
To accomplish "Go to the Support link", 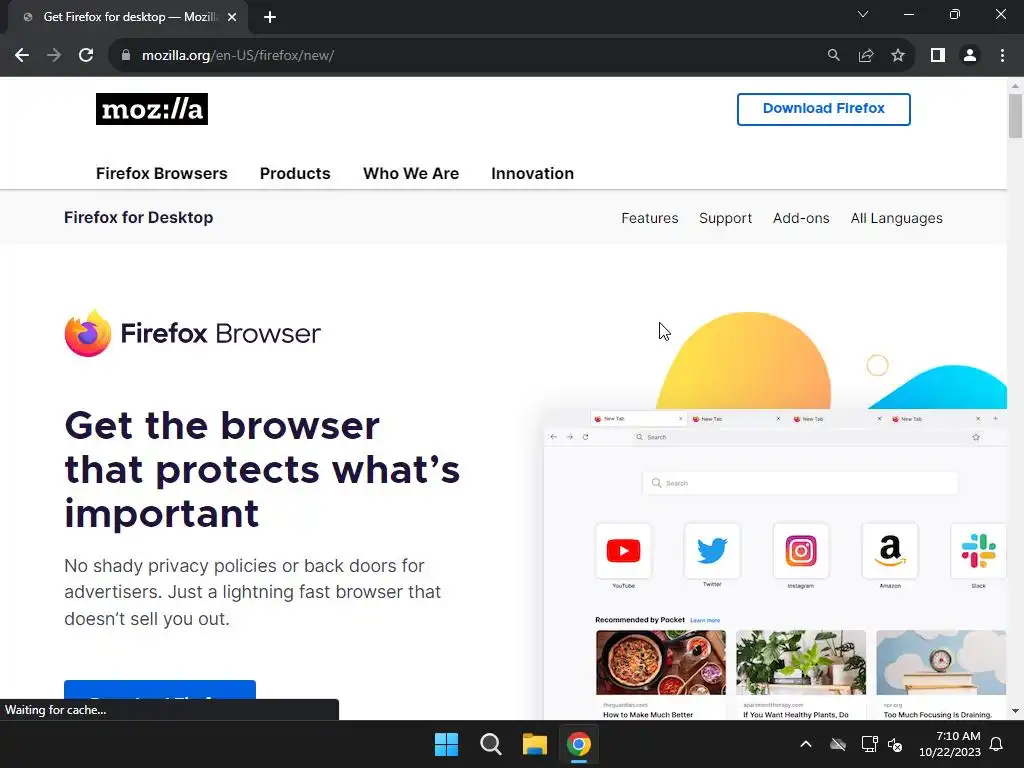I will pos(726,218).
